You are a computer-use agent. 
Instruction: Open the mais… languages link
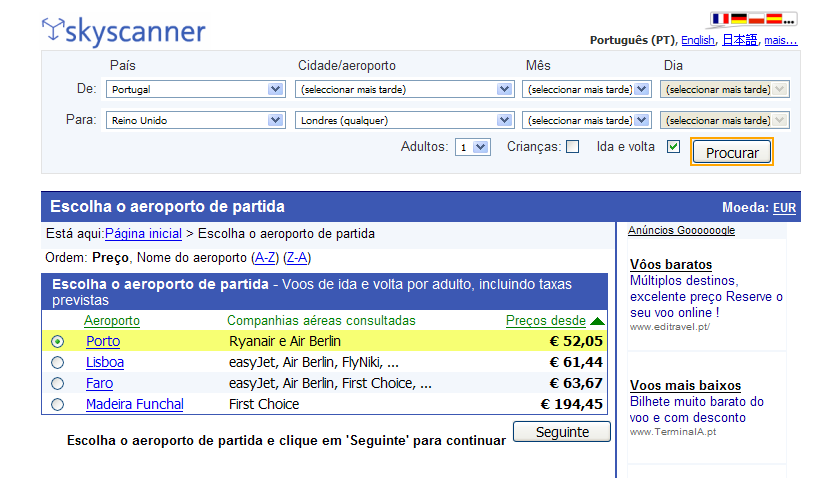(781, 40)
